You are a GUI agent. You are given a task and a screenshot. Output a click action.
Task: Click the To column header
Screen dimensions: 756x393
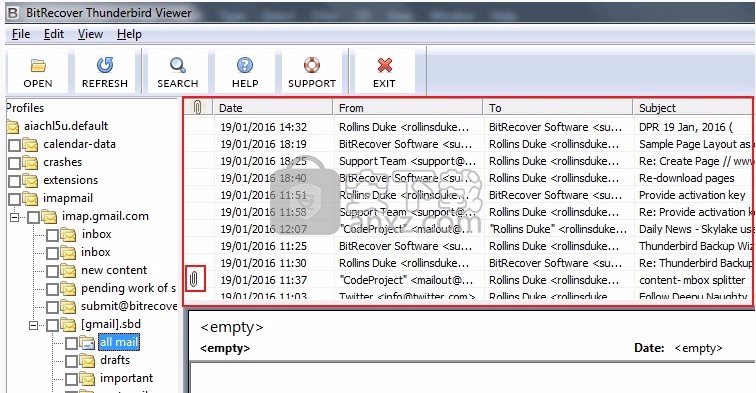pyautogui.click(x=558, y=108)
